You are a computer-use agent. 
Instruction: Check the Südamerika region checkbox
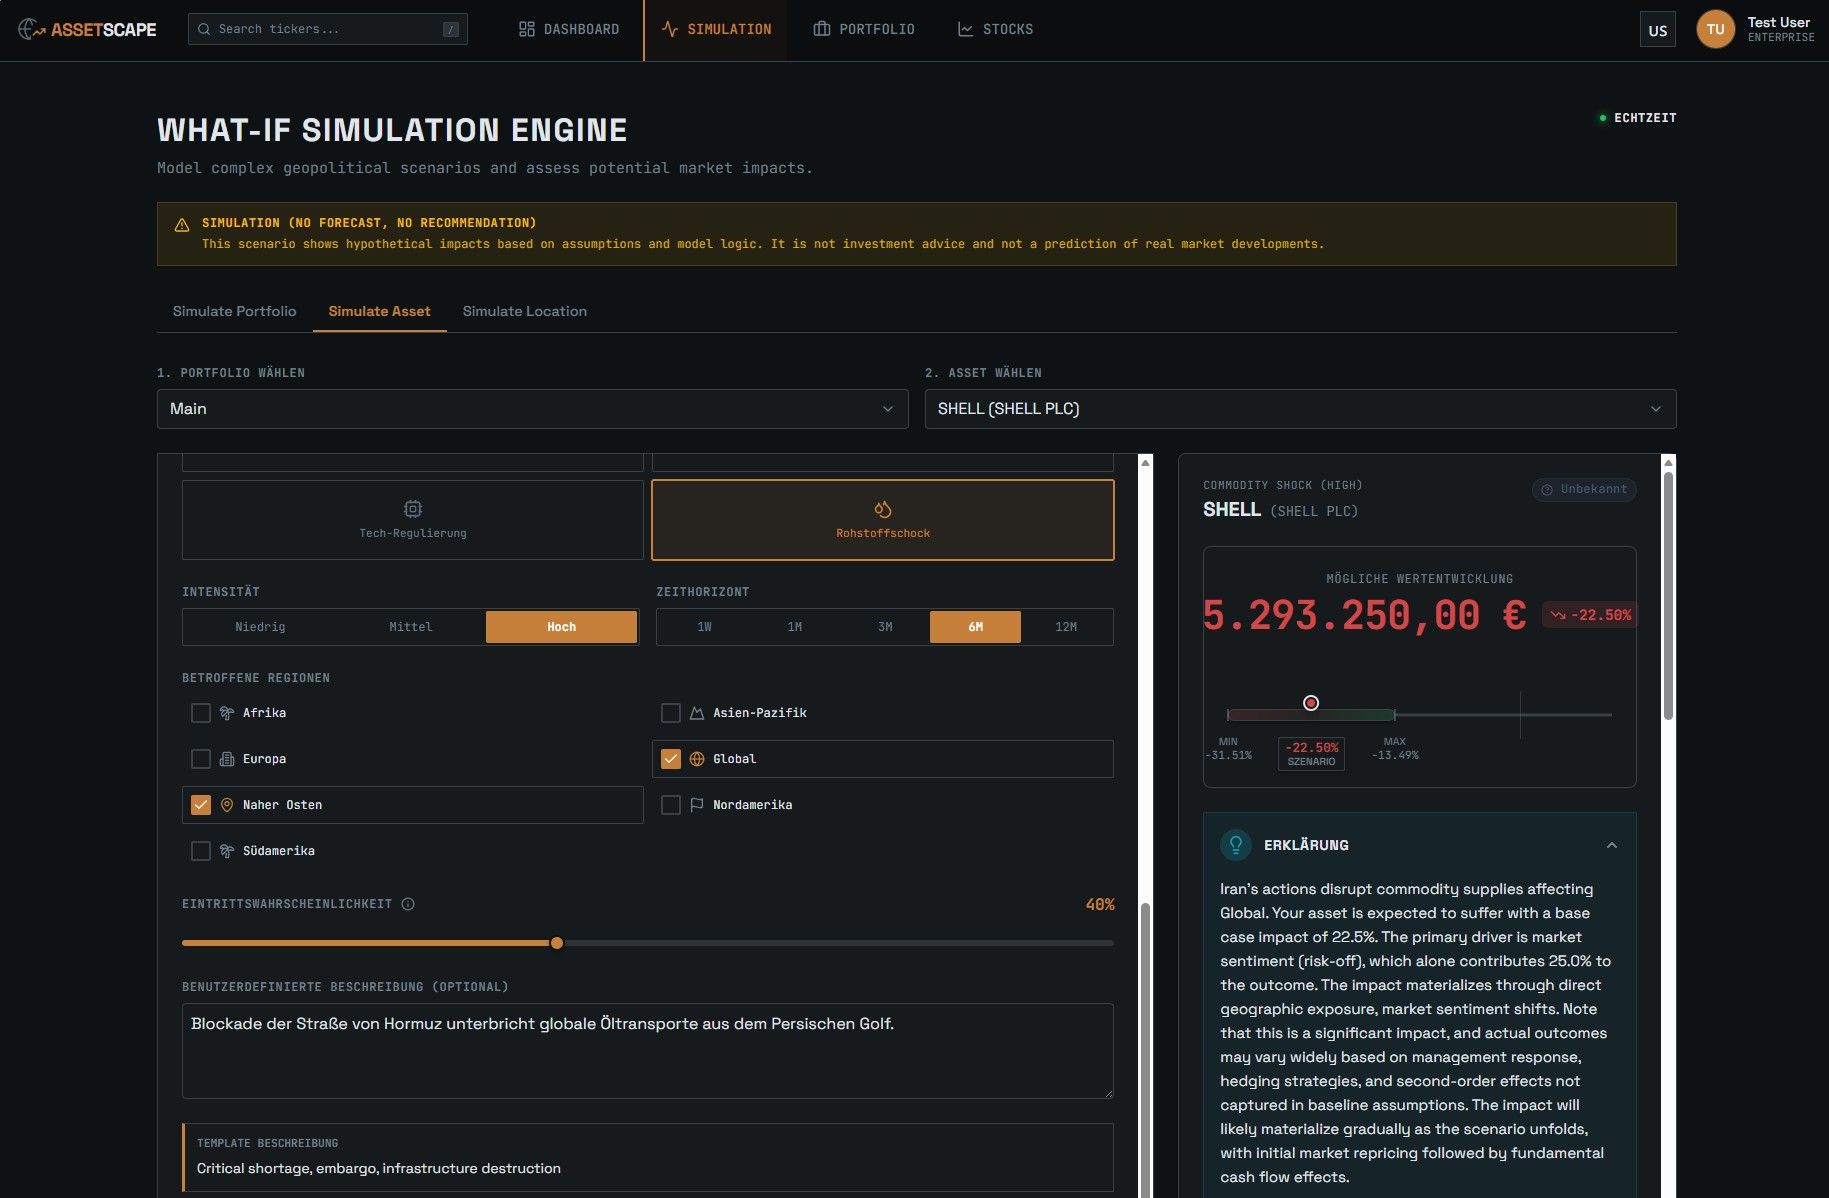(x=201, y=851)
